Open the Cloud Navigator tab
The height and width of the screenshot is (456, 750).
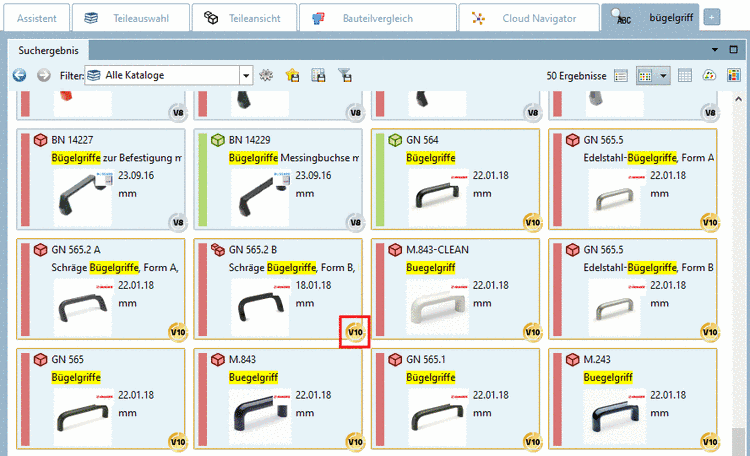pos(529,18)
